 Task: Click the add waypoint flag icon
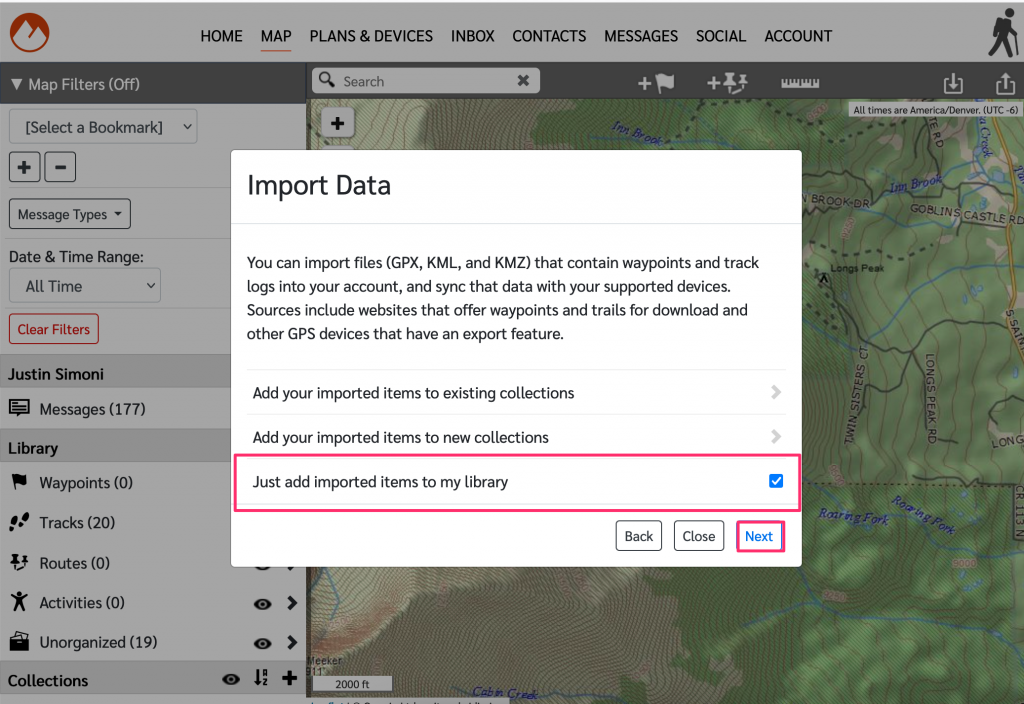coord(656,83)
